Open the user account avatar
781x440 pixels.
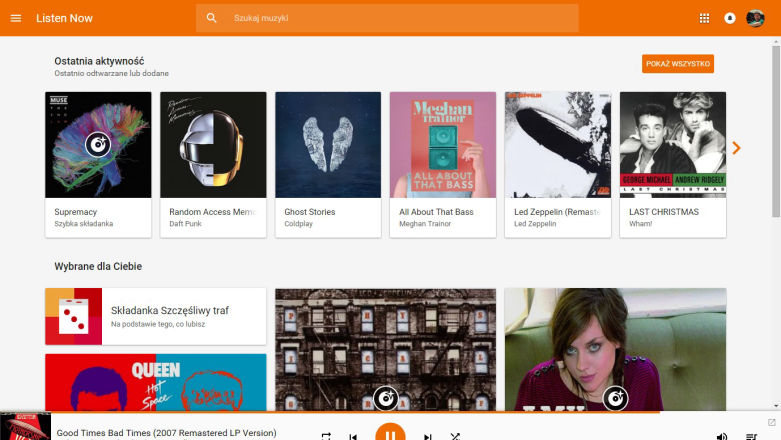coord(755,18)
